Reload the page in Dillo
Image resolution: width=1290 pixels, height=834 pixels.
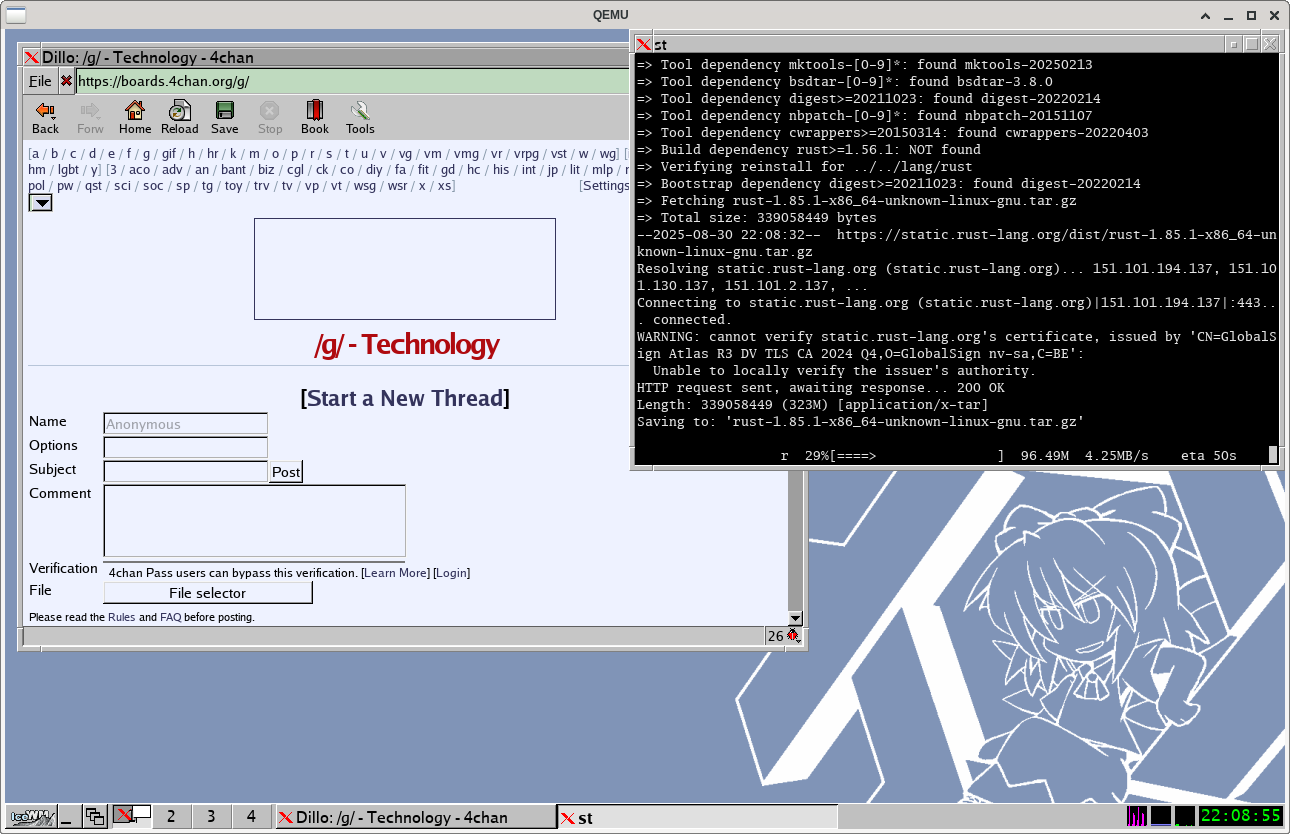click(x=180, y=117)
